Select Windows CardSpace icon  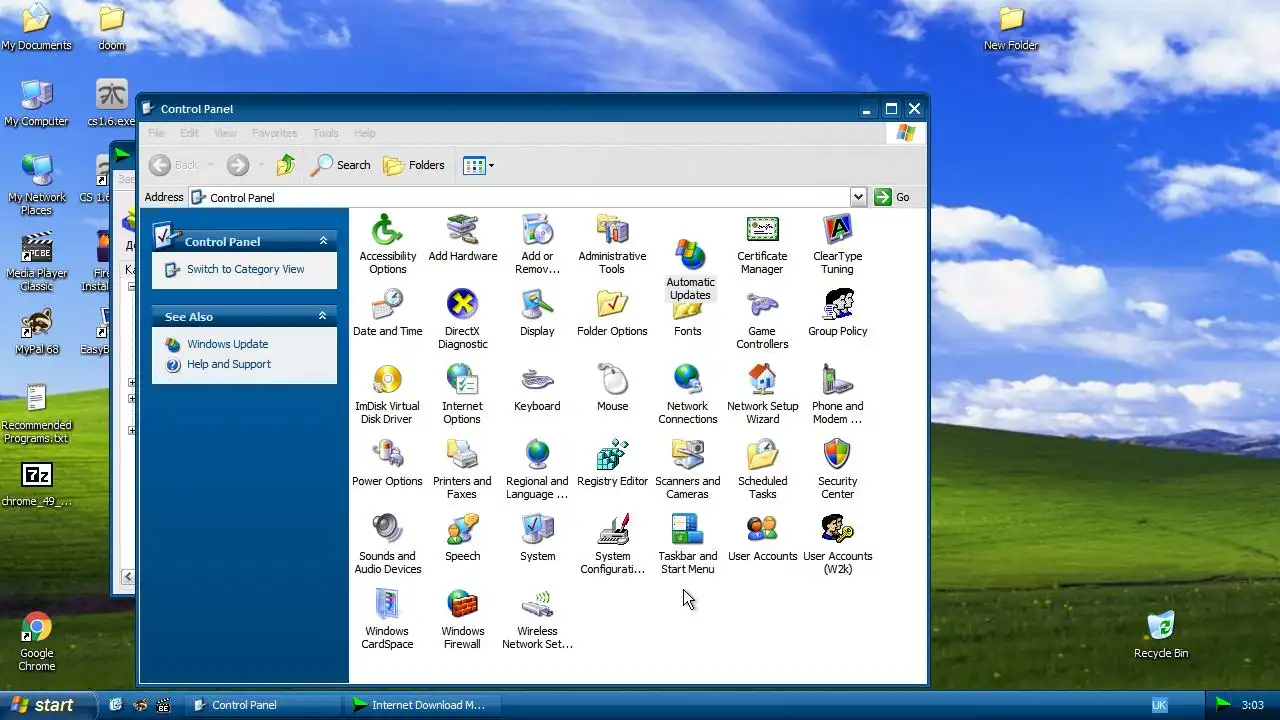387,619
